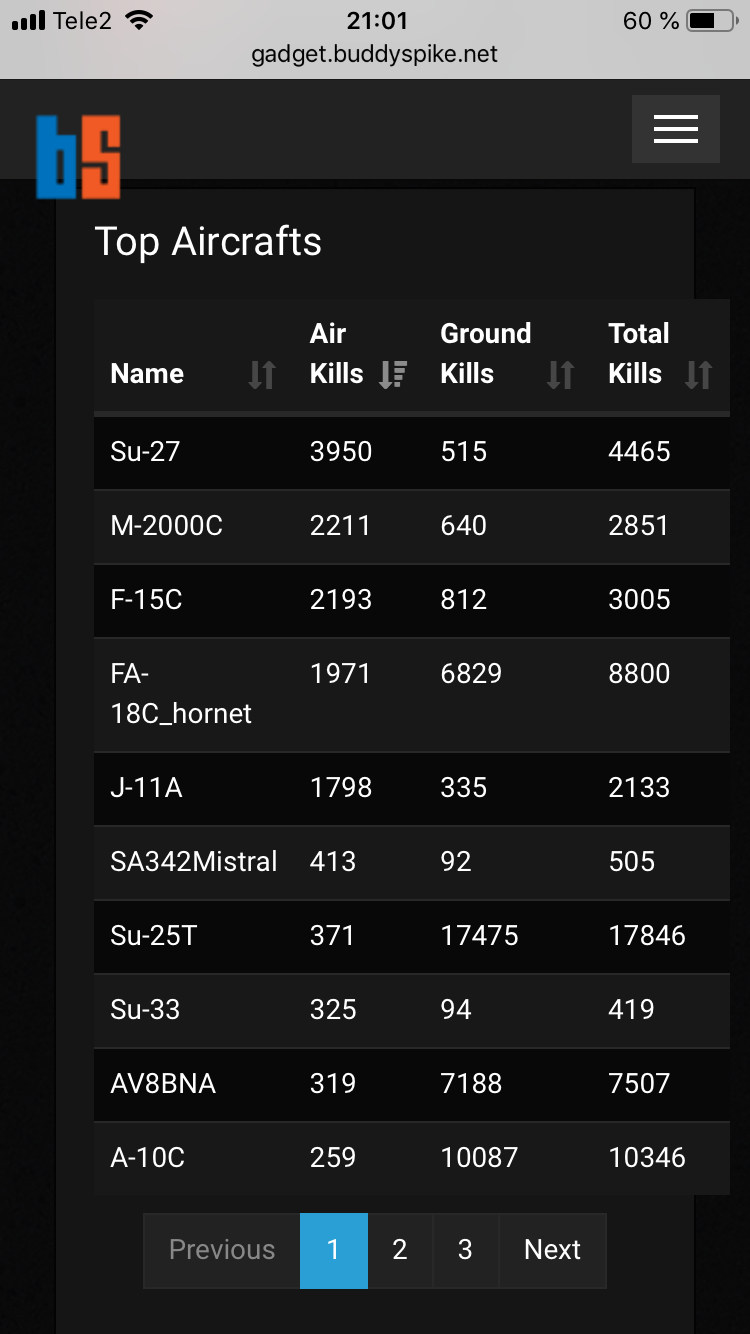
Task: Click the Previous pagination button
Action: [x=222, y=1250]
